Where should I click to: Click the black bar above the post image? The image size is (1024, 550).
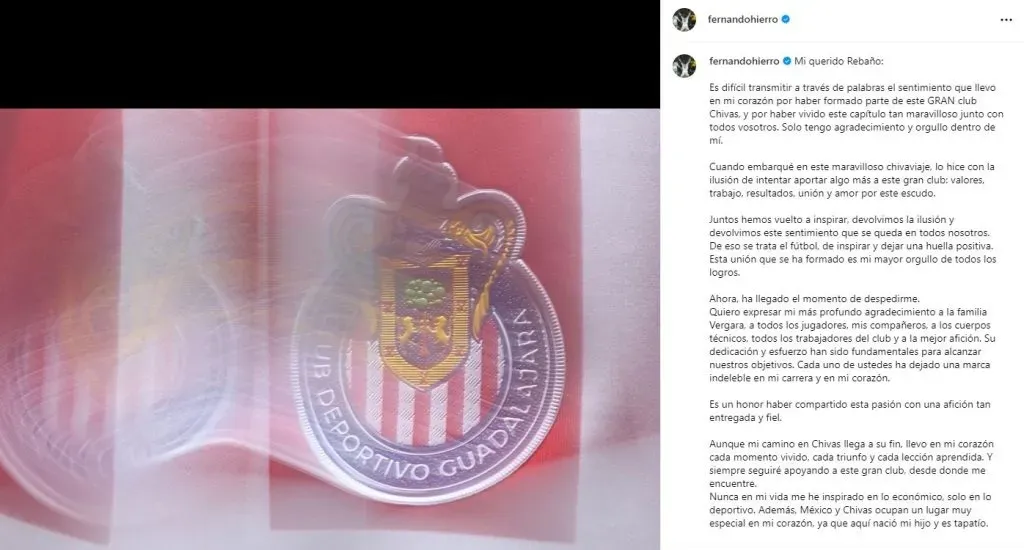[x=330, y=54]
